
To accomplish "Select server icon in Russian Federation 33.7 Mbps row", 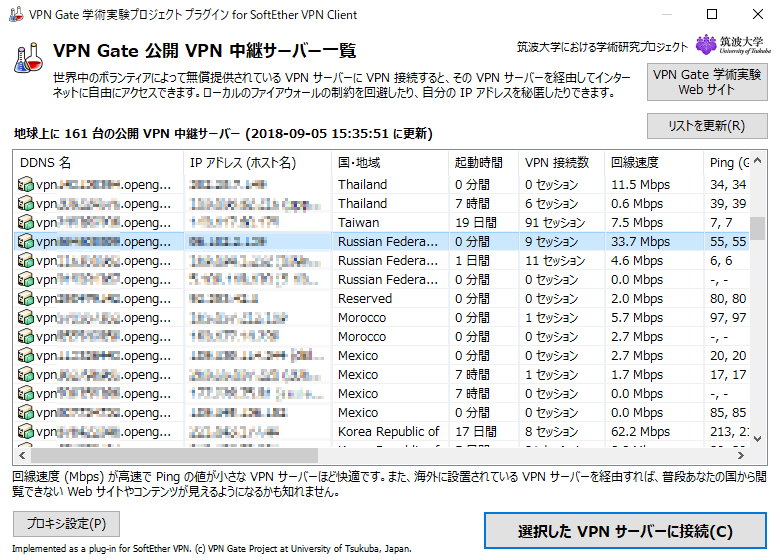I will click(25, 242).
